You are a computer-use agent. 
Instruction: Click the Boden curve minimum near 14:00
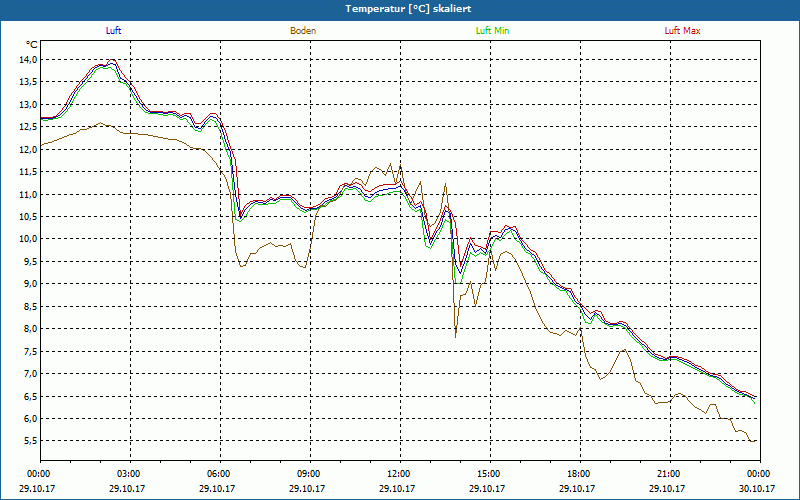[456, 337]
